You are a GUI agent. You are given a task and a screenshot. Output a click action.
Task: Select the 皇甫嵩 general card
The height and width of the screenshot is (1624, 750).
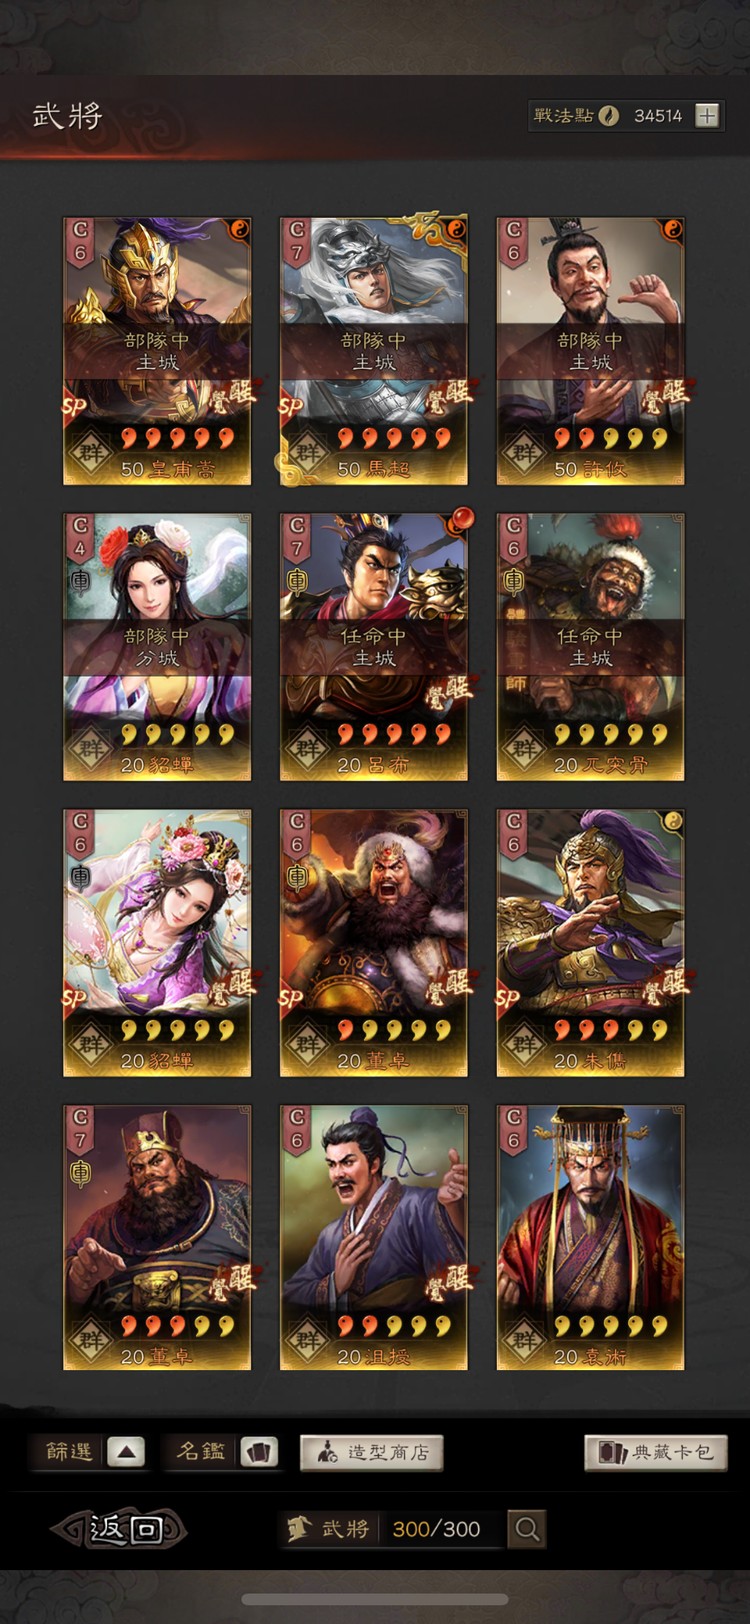157,351
